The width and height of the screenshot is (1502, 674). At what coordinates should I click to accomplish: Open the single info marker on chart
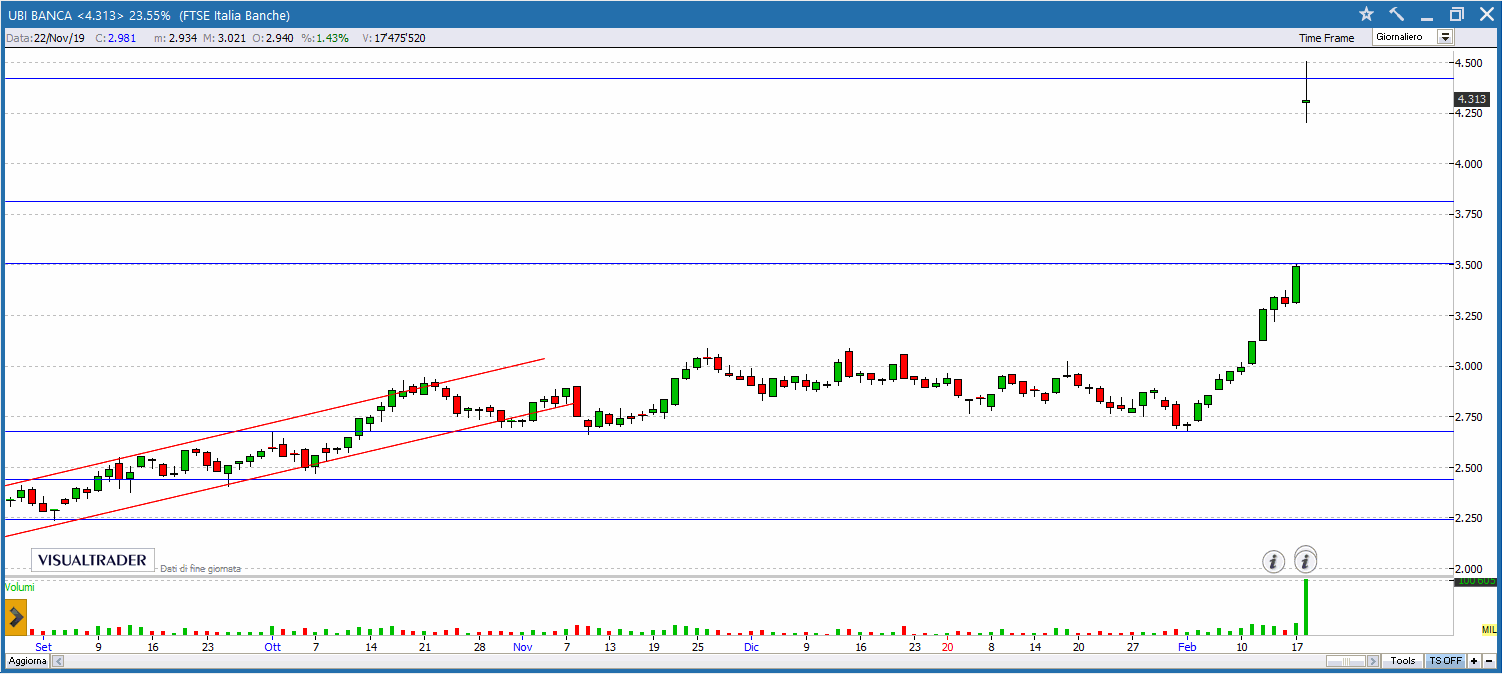coord(1273,562)
